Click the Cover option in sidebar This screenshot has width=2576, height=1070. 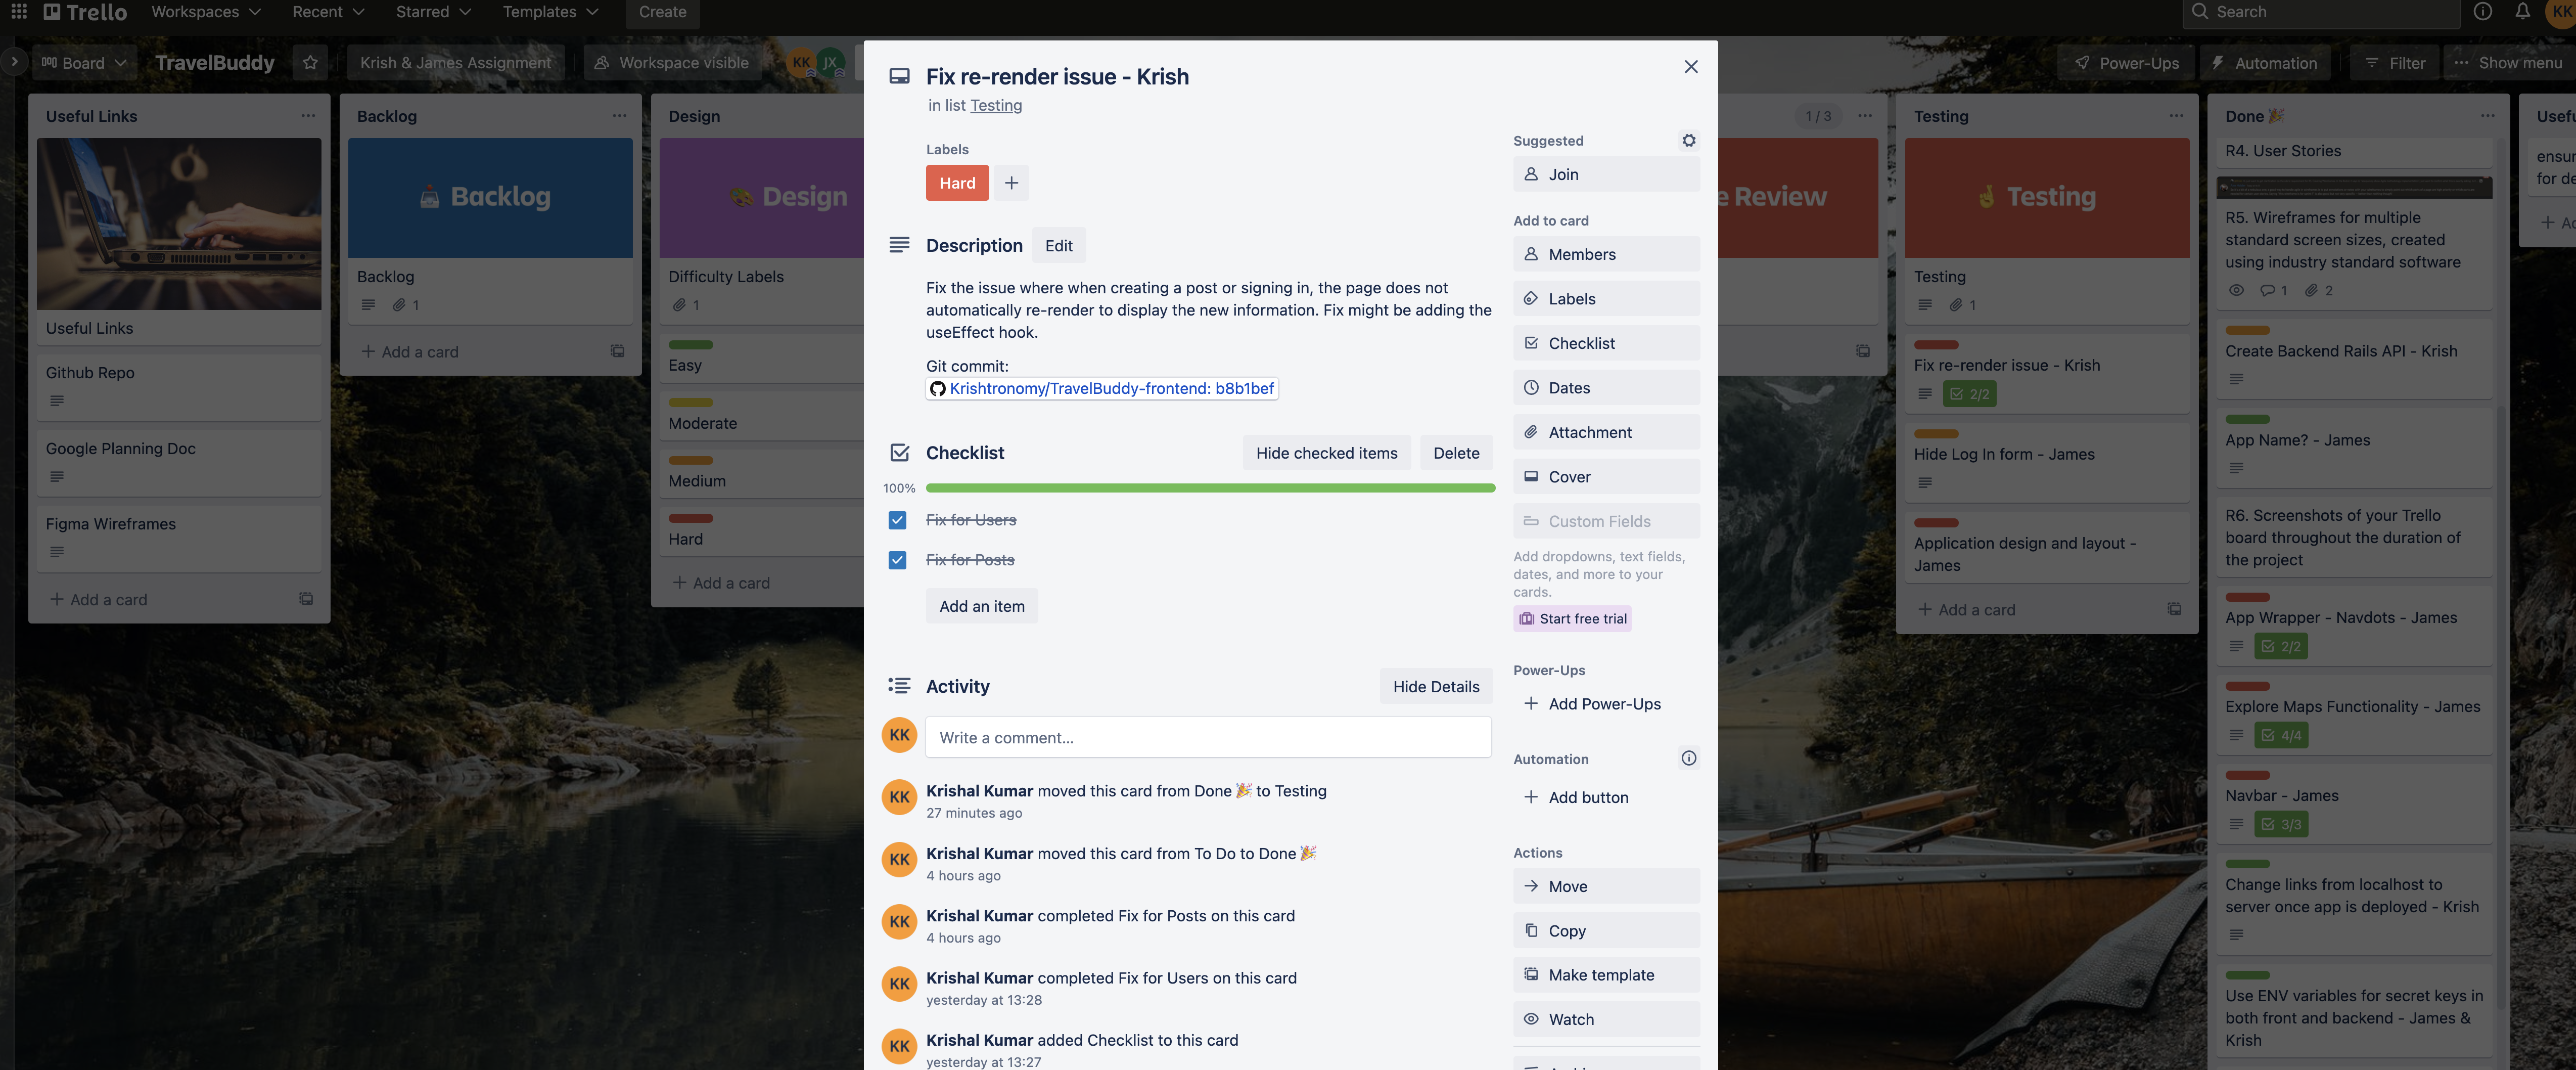pos(1605,477)
